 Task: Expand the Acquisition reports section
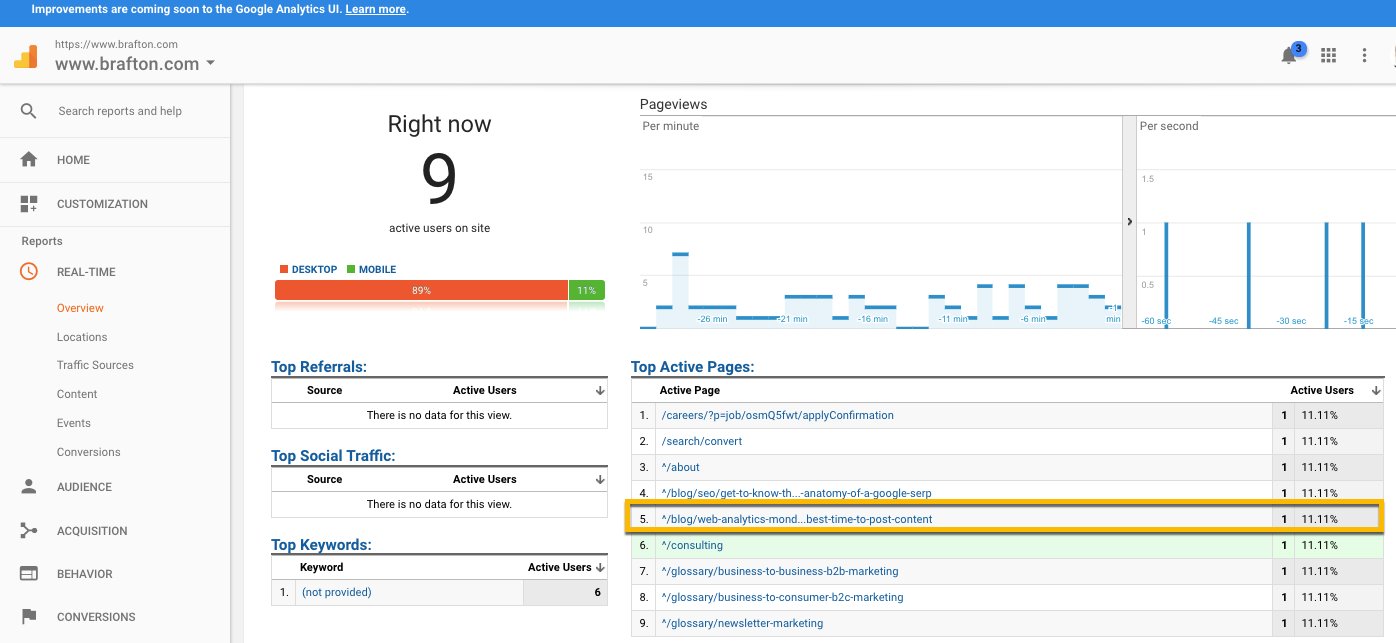click(92, 531)
